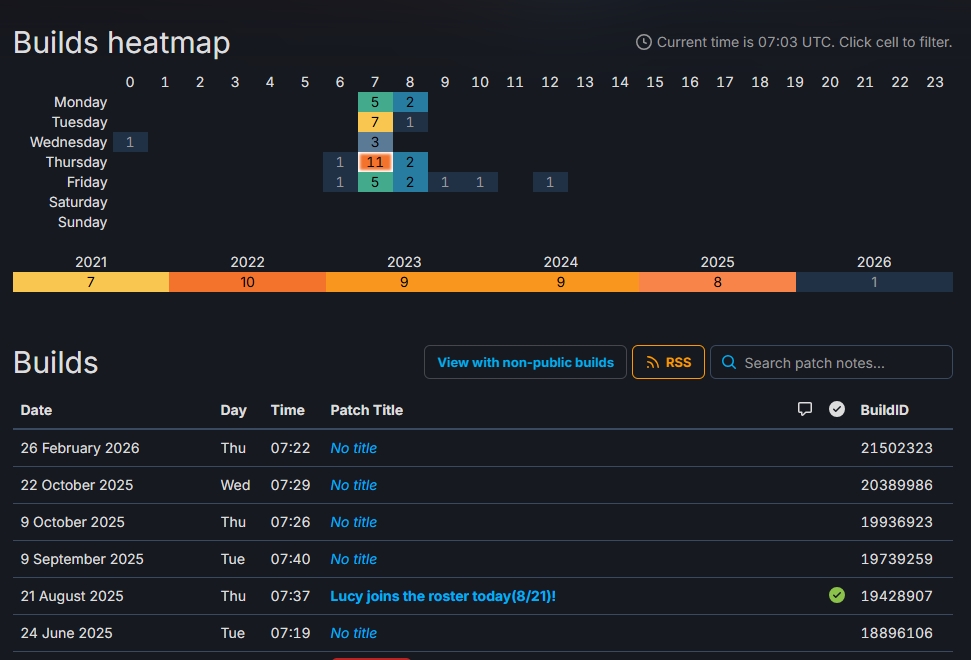Click the magnifier icon in search box
971x660 pixels.
pyautogui.click(x=729, y=362)
